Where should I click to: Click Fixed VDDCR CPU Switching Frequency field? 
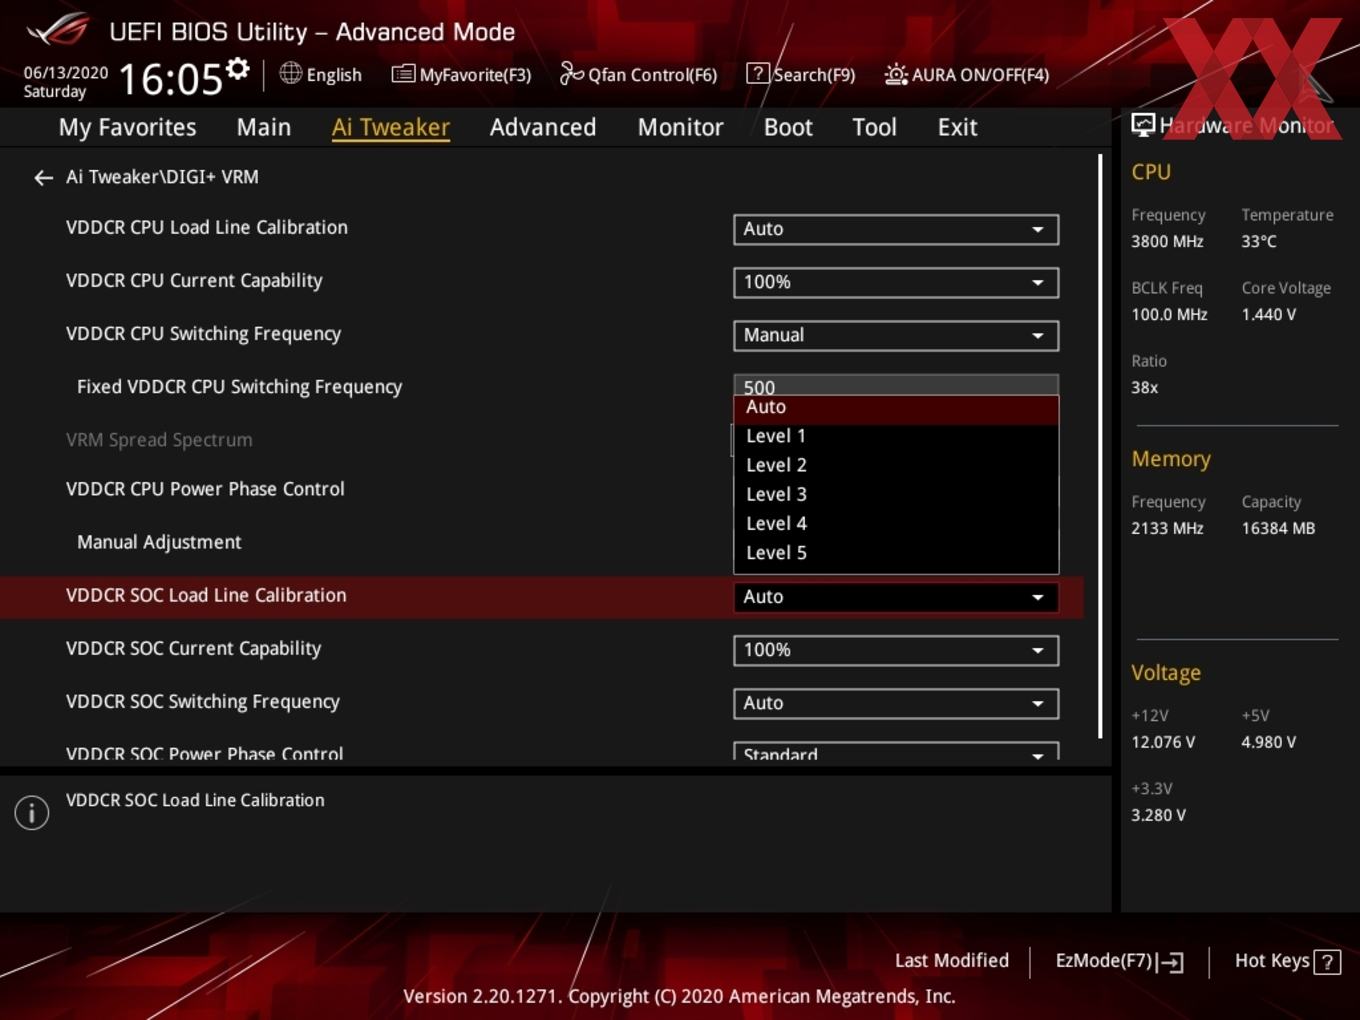896,385
